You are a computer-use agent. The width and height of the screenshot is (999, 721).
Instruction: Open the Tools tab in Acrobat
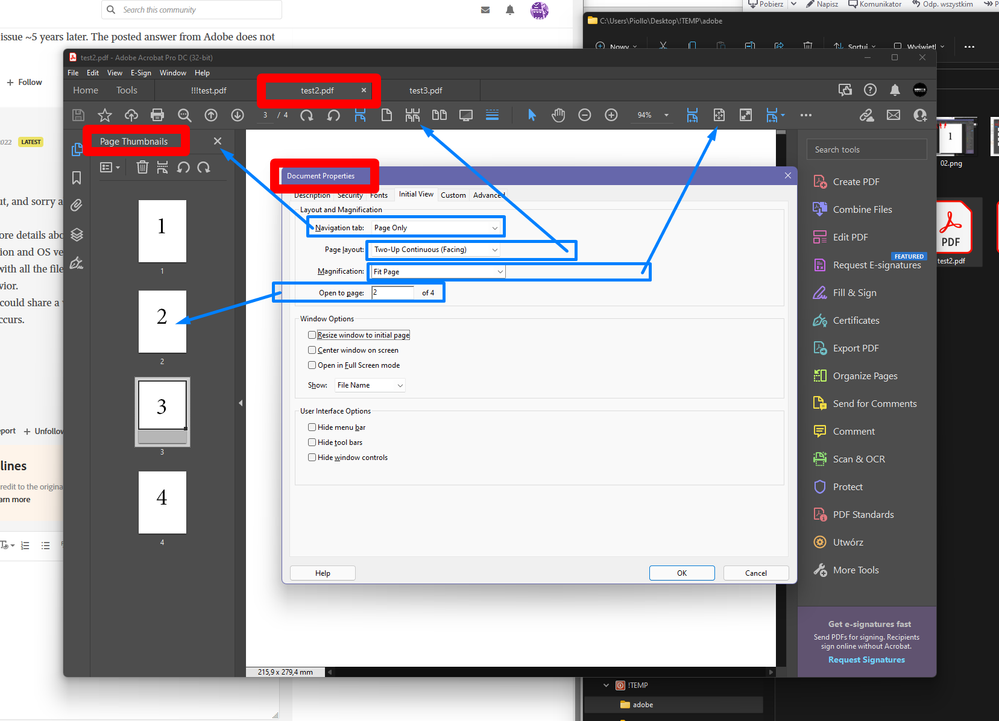[126, 90]
